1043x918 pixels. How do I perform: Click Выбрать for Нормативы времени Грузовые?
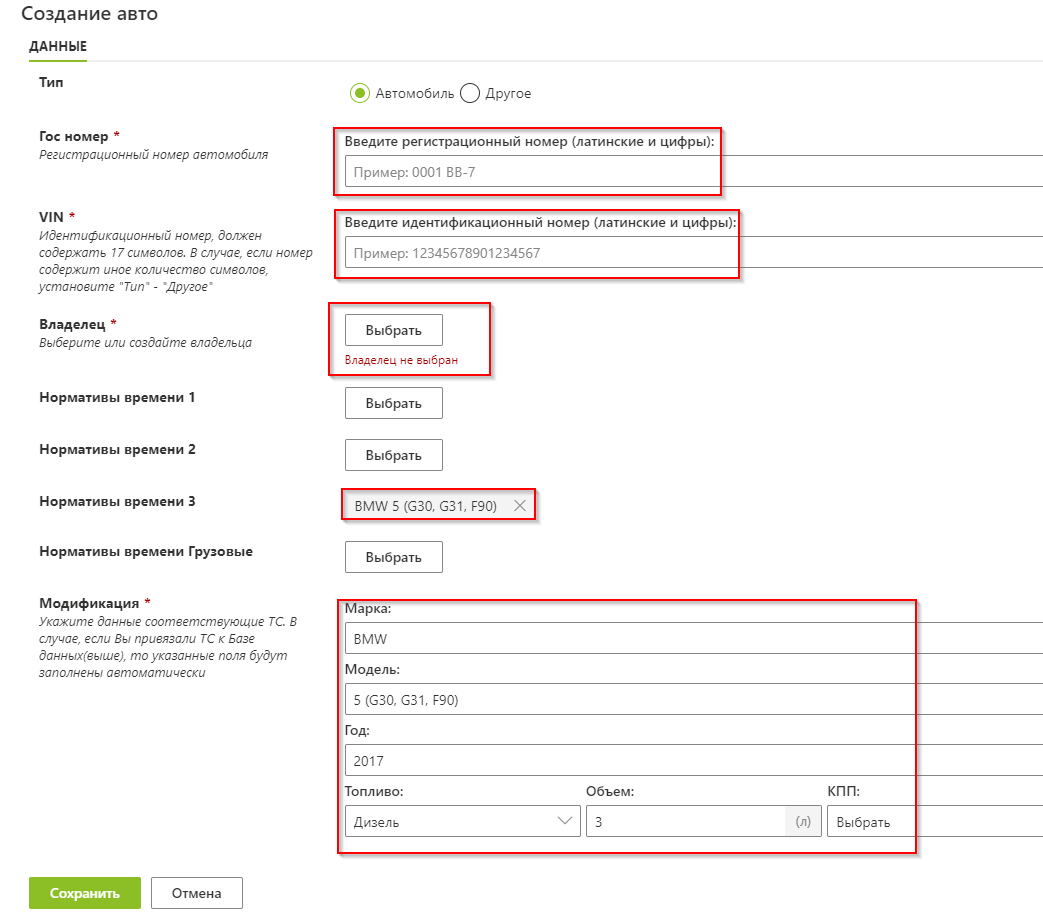(x=394, y=557)
